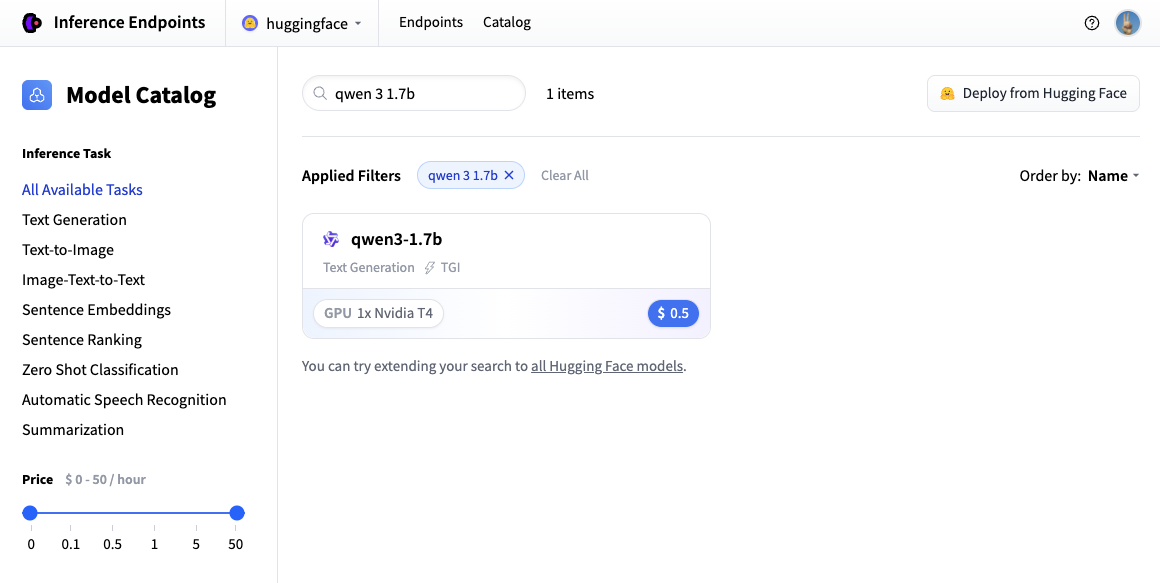Click the GPU 1x Nvidia T4 badge

(378, 313)
